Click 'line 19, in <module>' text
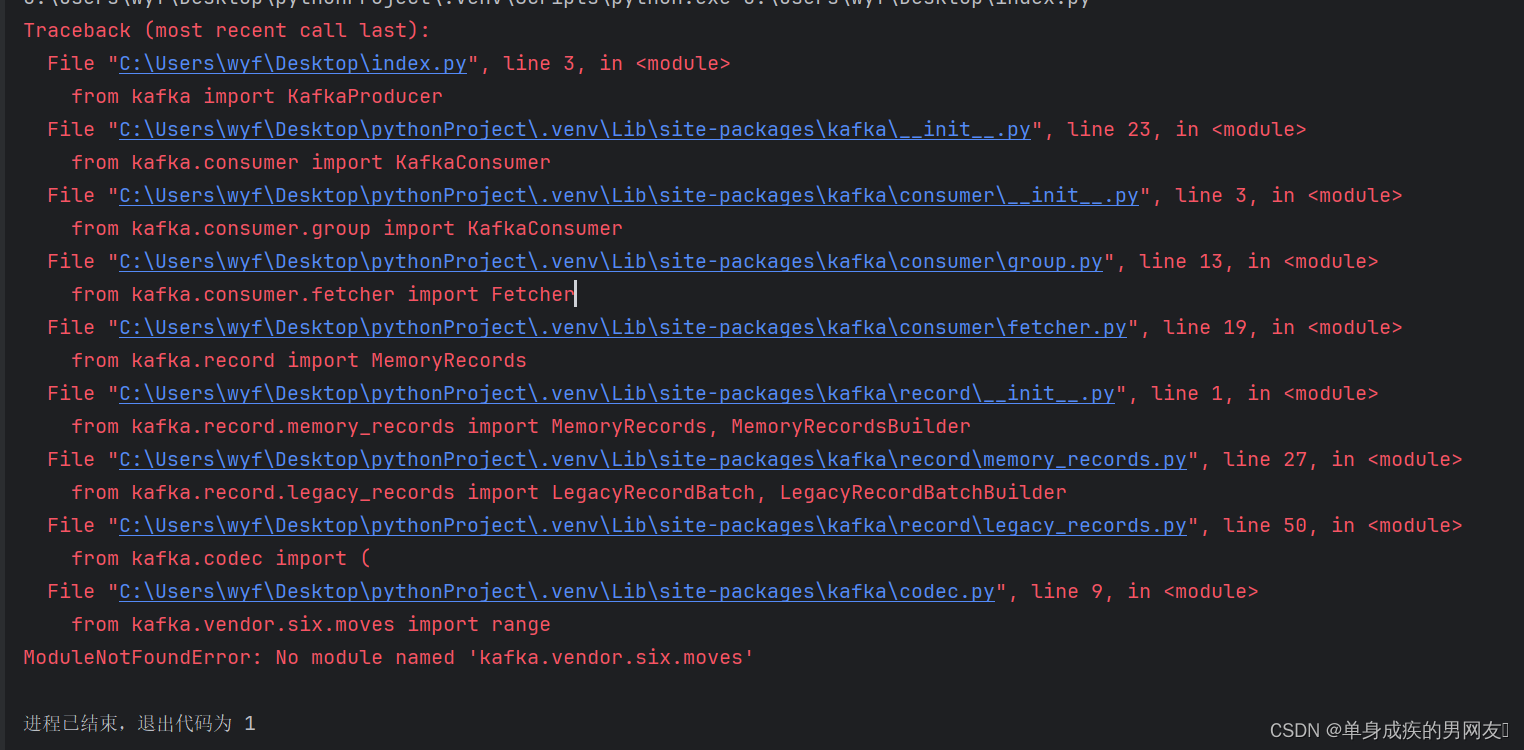 point(1283,328)
